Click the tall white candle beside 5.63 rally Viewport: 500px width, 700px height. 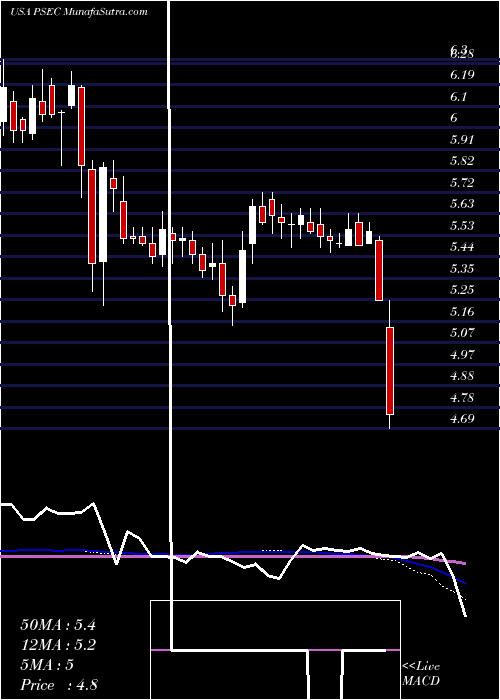tap(253, 225)
